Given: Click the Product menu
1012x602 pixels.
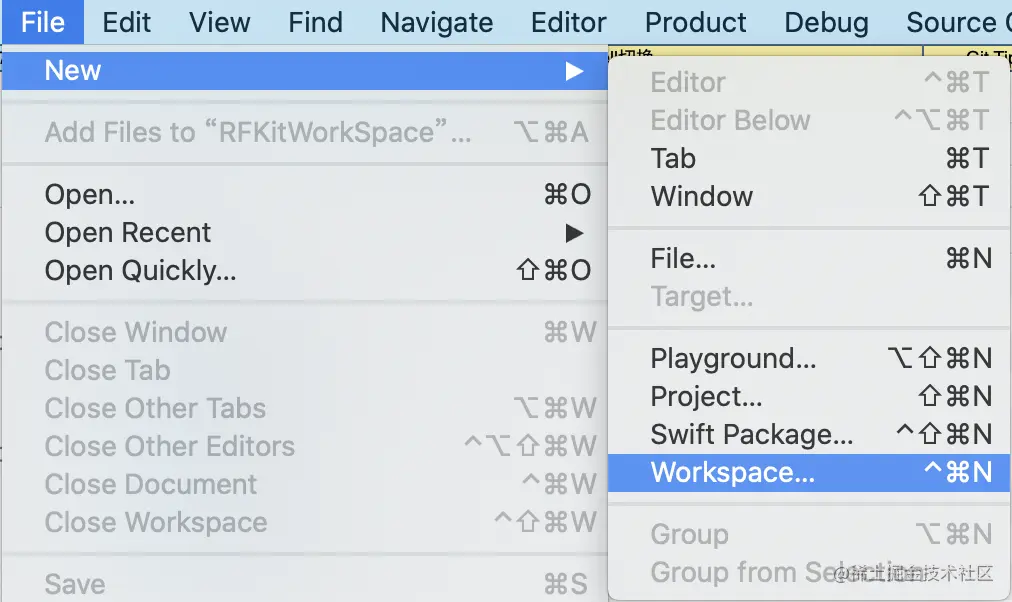Looking at the screenshot, I should pos(696,22).
